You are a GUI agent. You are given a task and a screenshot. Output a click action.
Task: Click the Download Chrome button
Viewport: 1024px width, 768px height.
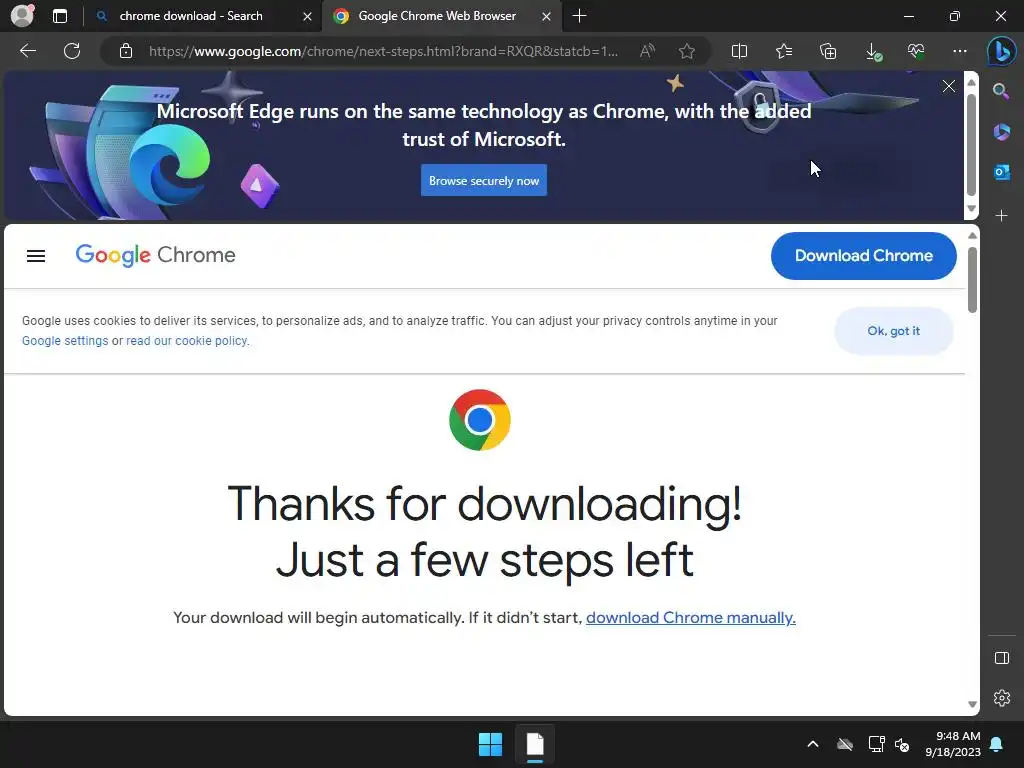point(863,256)
